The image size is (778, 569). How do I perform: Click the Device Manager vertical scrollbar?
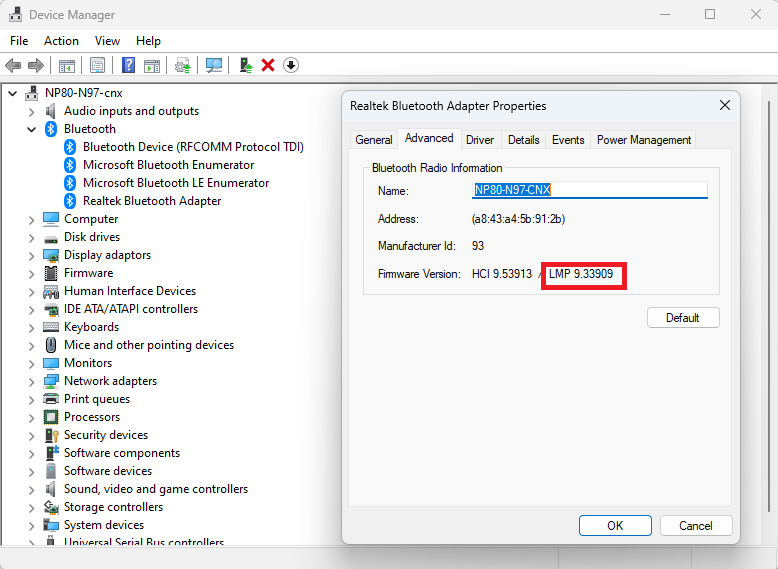pyautogui.click(x=770, y=306)
